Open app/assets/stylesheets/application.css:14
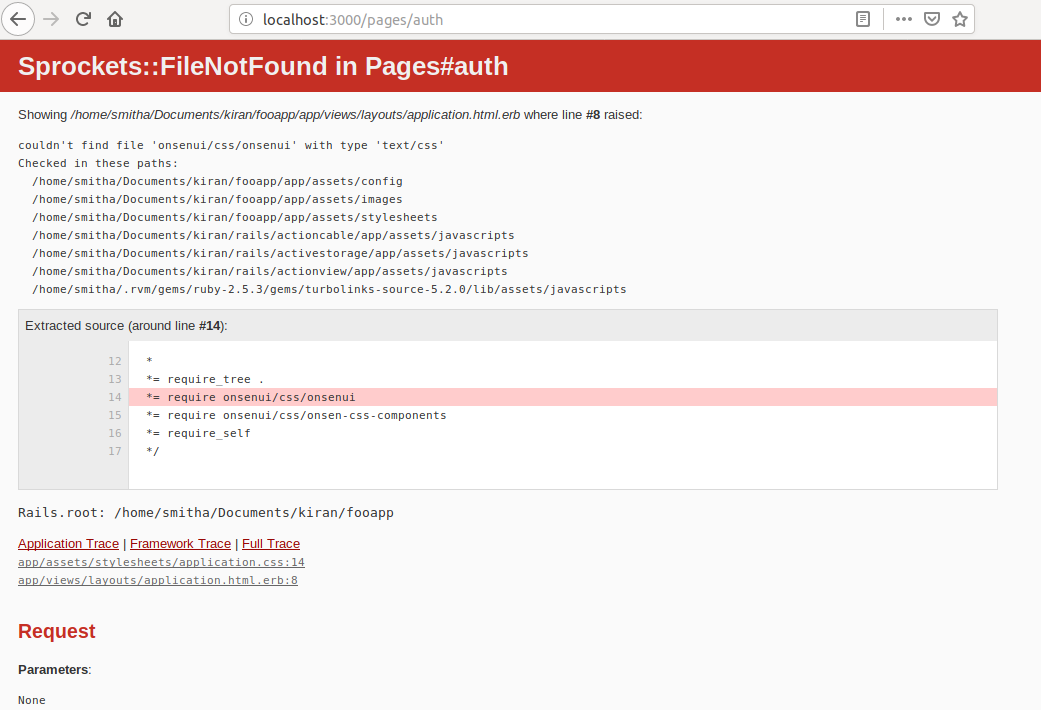The height and width of the screenshot is (710, 1041). click(x=160, y=562)
